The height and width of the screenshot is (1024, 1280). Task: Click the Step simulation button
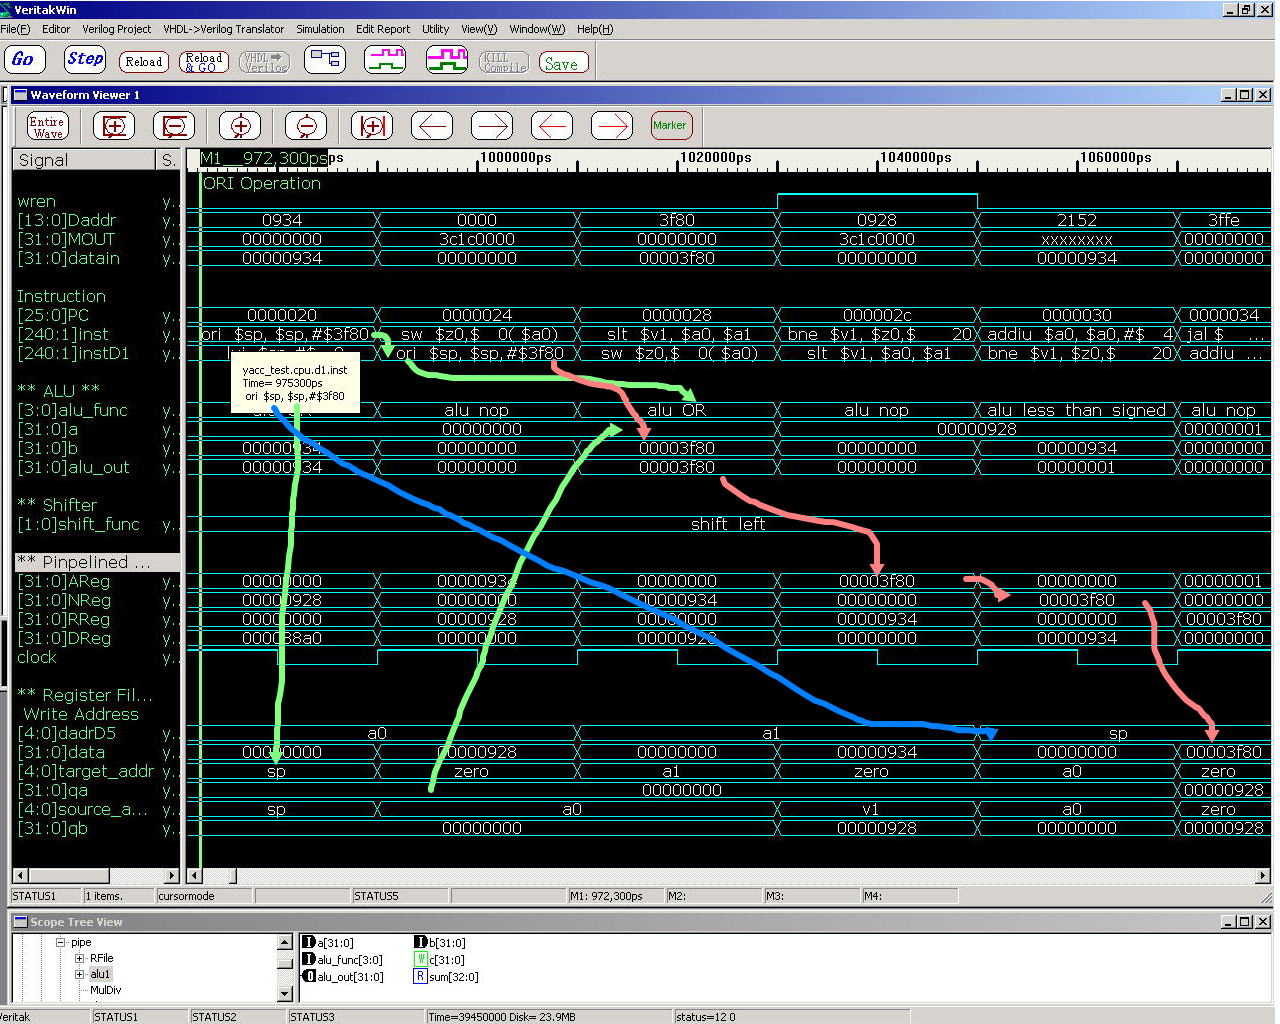(x=84, y=60)
